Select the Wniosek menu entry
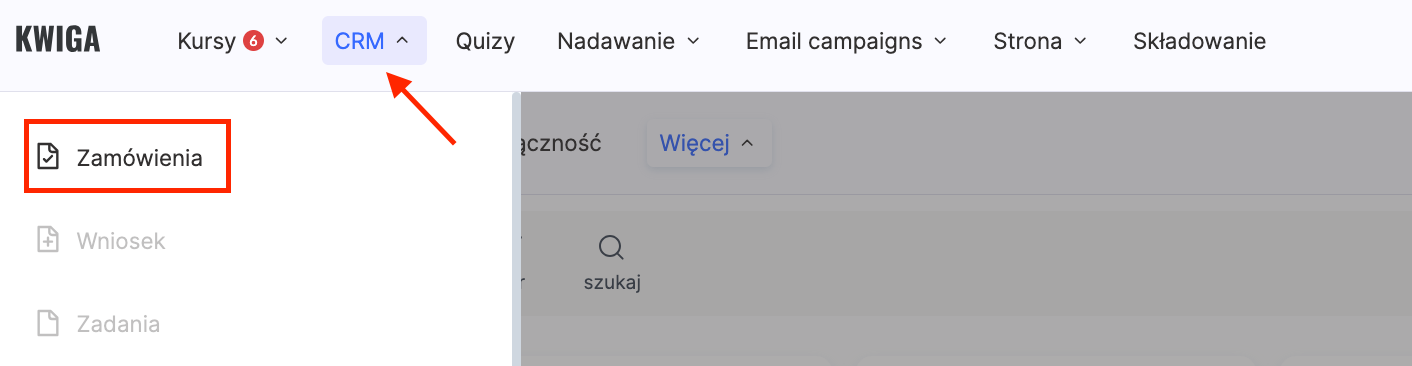 pos(121,241)
